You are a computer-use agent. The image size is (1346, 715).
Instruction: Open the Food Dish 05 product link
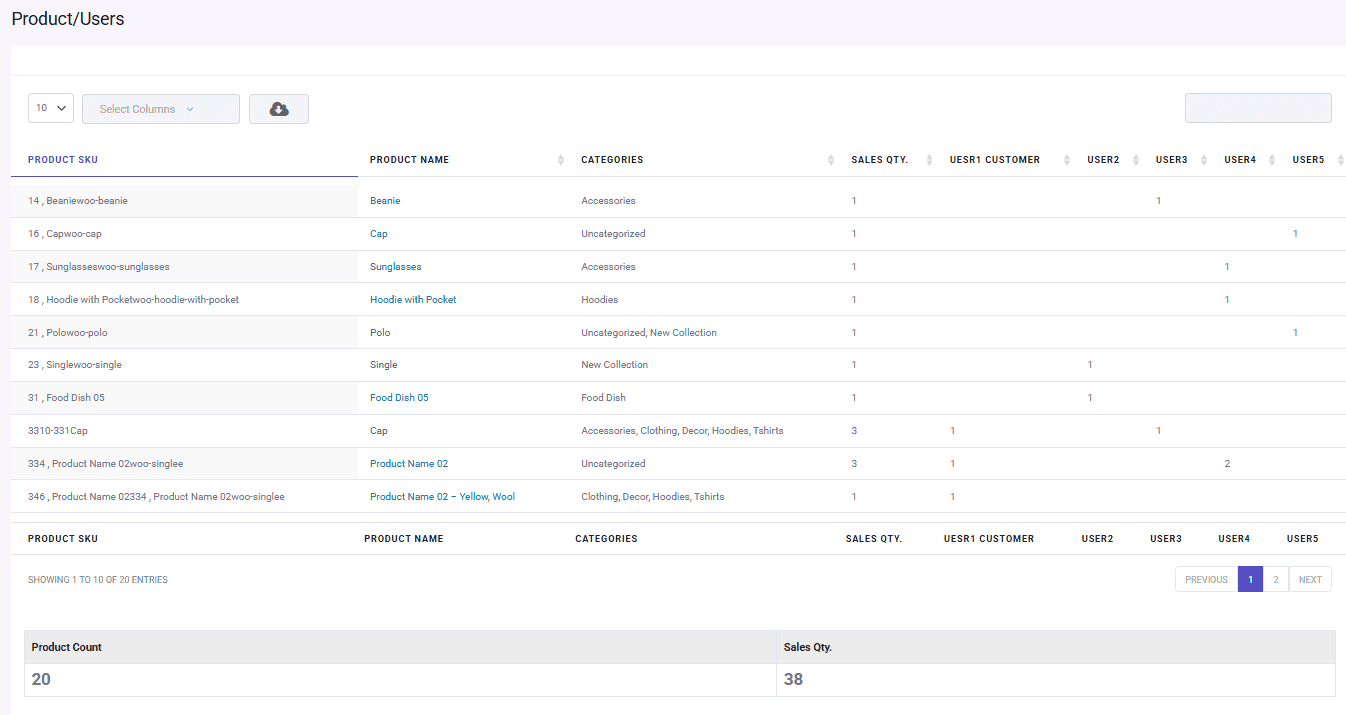(399, 397)
